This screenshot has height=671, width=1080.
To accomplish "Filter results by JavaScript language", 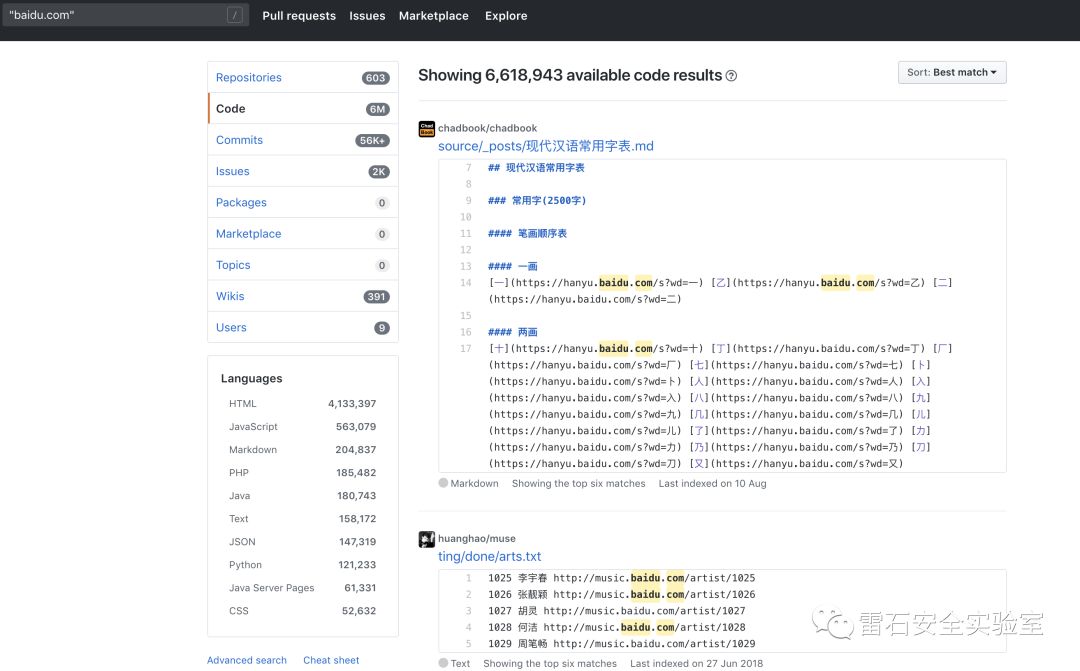I will coord(253,427).
